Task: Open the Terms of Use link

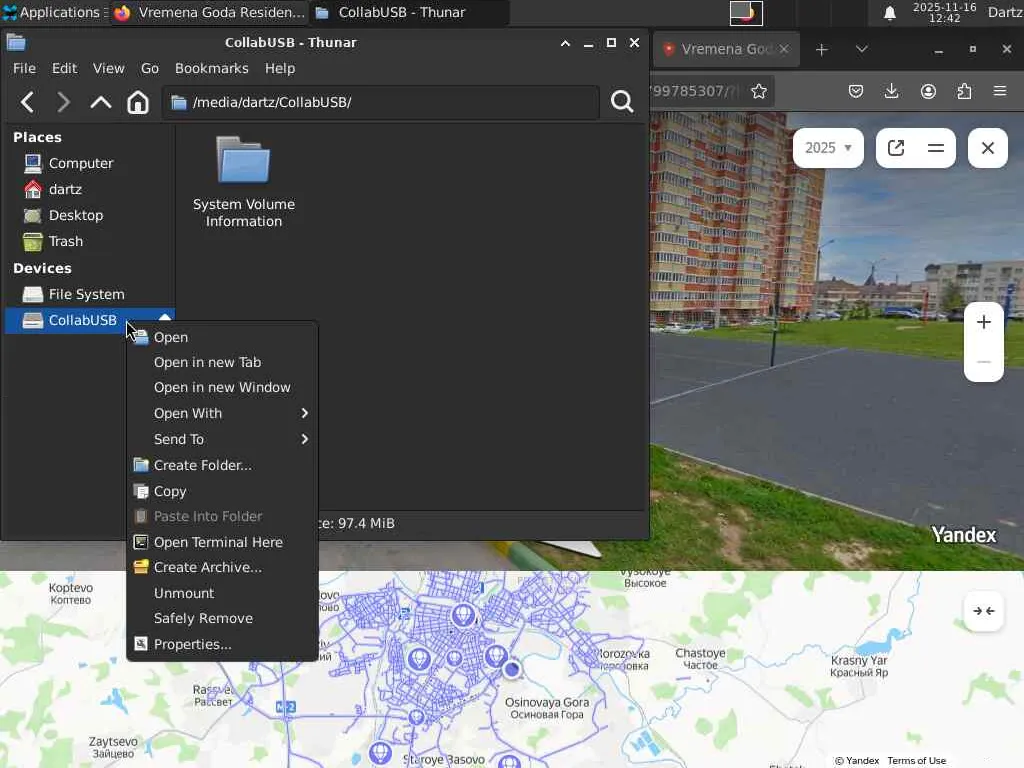Action: [x=916, y=761]
